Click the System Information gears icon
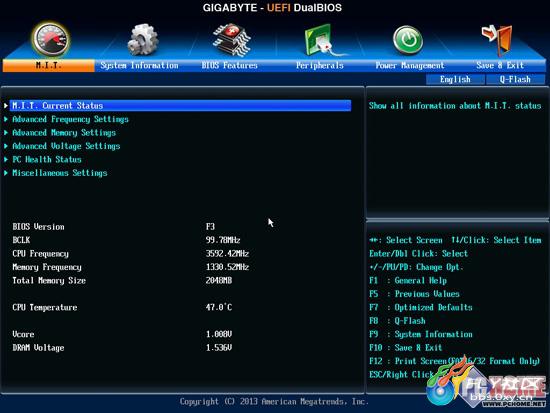Image resolution: width=550 pixels, height=413 pixels. 142,39
